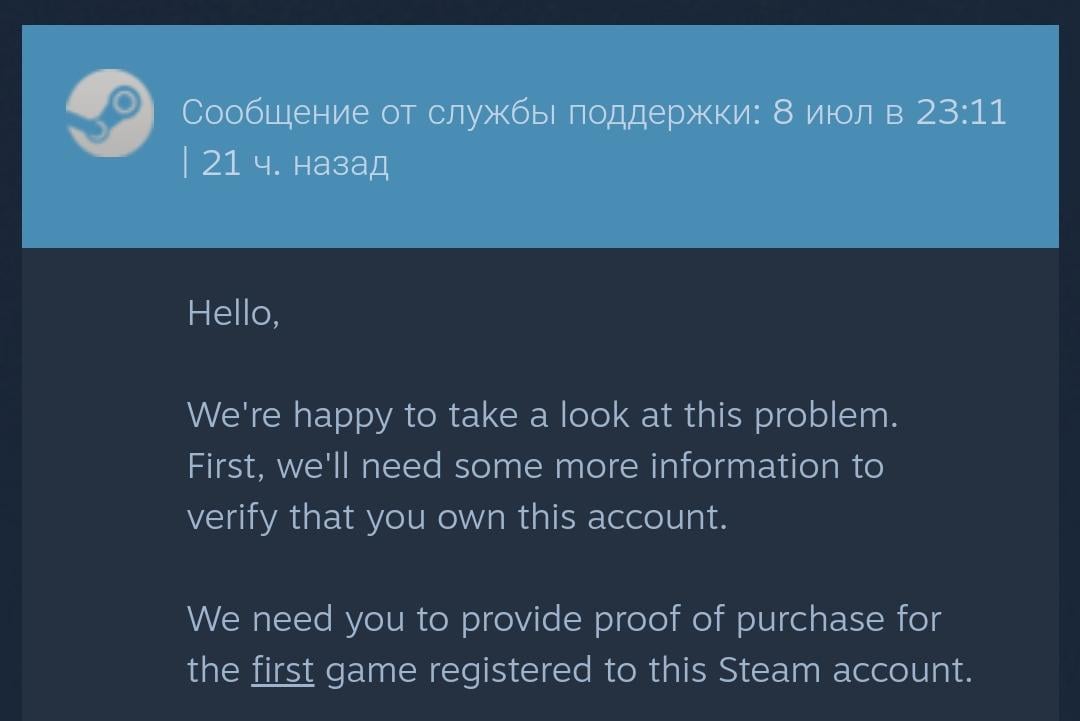
Task: Click the word "happy" in the message
Action: [343, 417]
